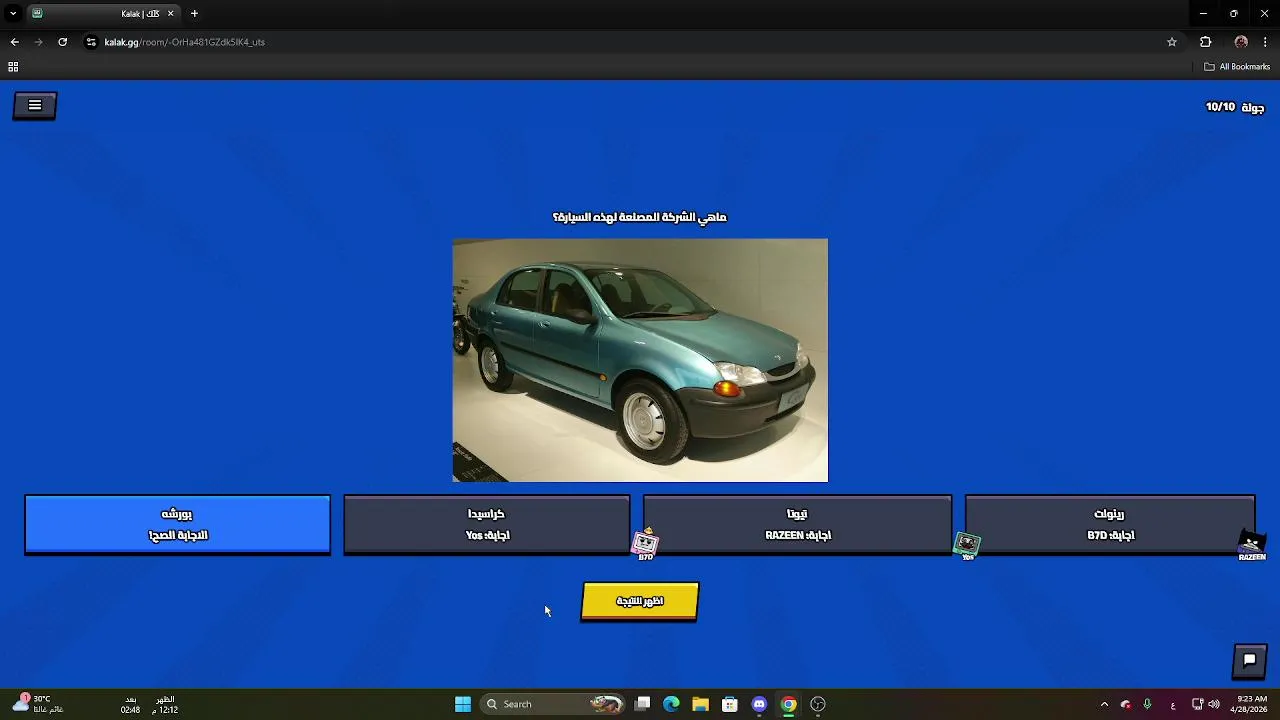Click the yellow show result button
1280x720 pixels.
(640, 601)
